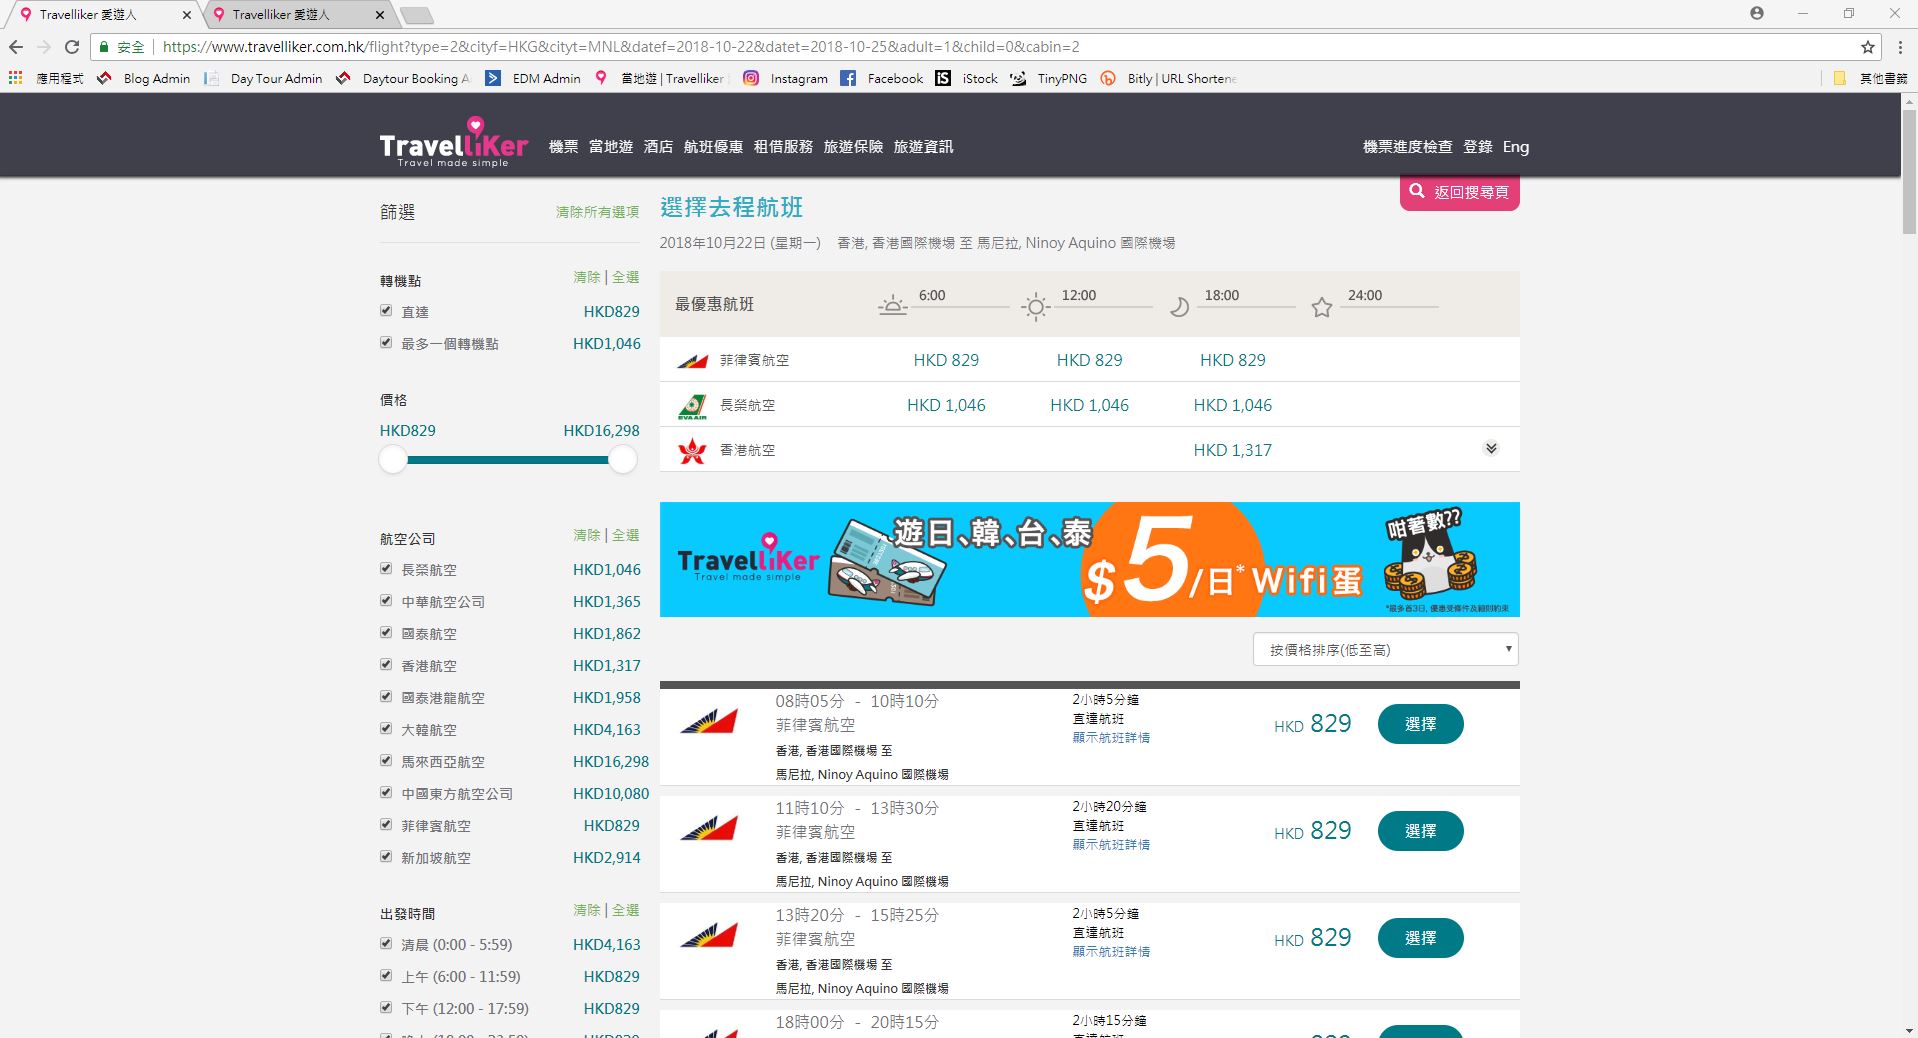Click 機票進度檢查 ticket status link

[1407, 147]
